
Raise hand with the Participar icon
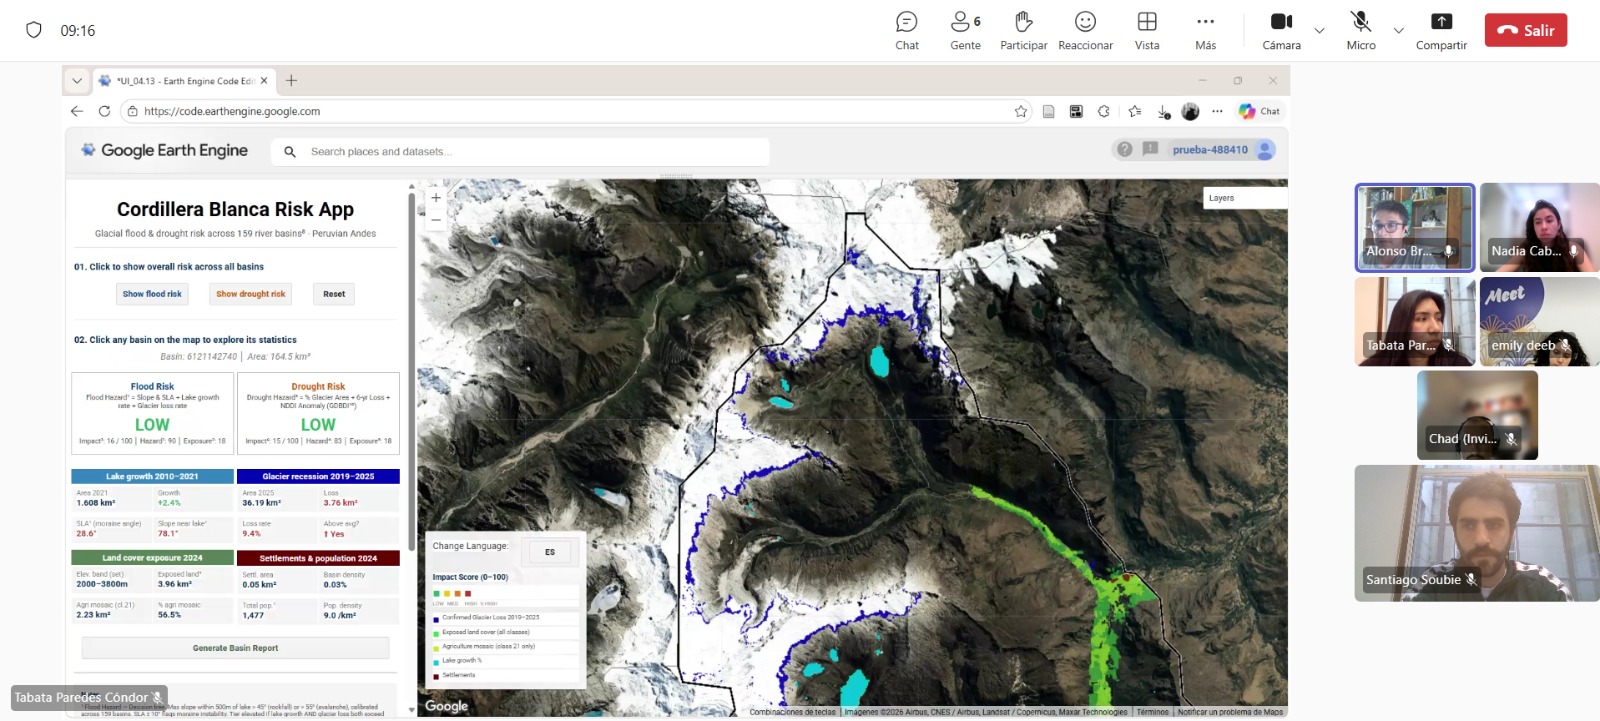(1023, 30)
